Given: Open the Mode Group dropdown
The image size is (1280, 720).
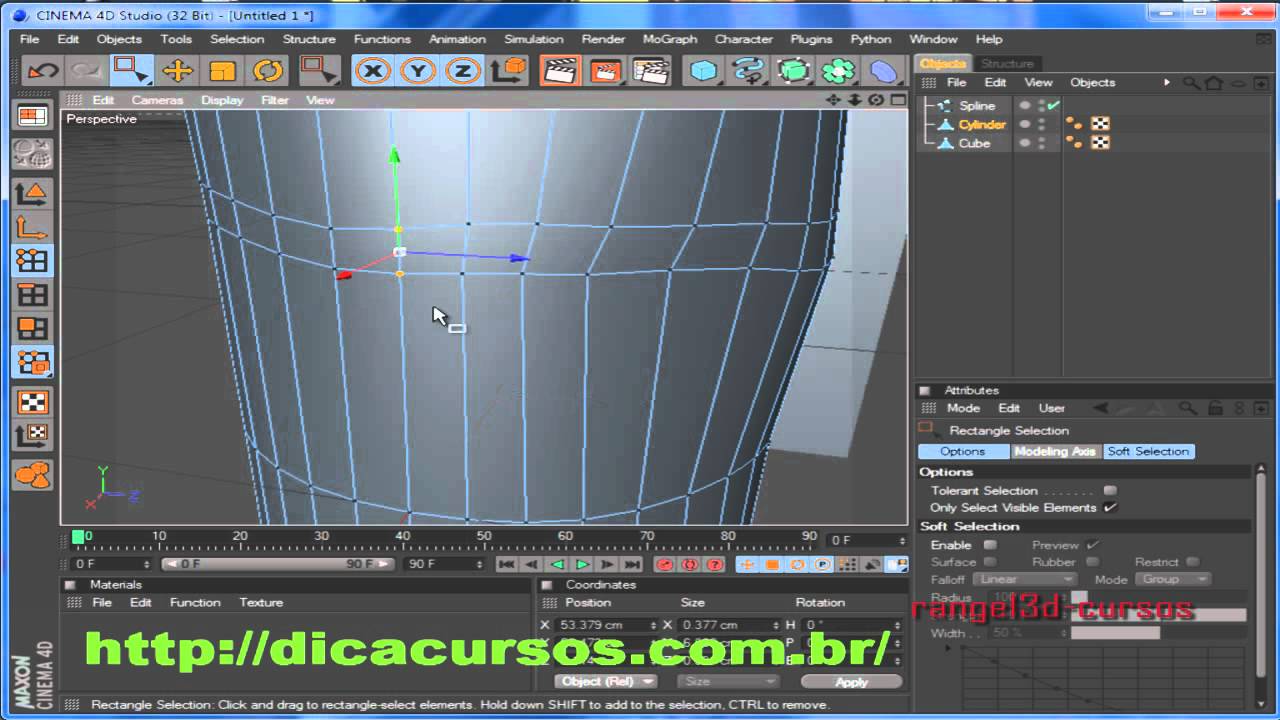Looking at the screenshot, I should [x=1174, y=579].
